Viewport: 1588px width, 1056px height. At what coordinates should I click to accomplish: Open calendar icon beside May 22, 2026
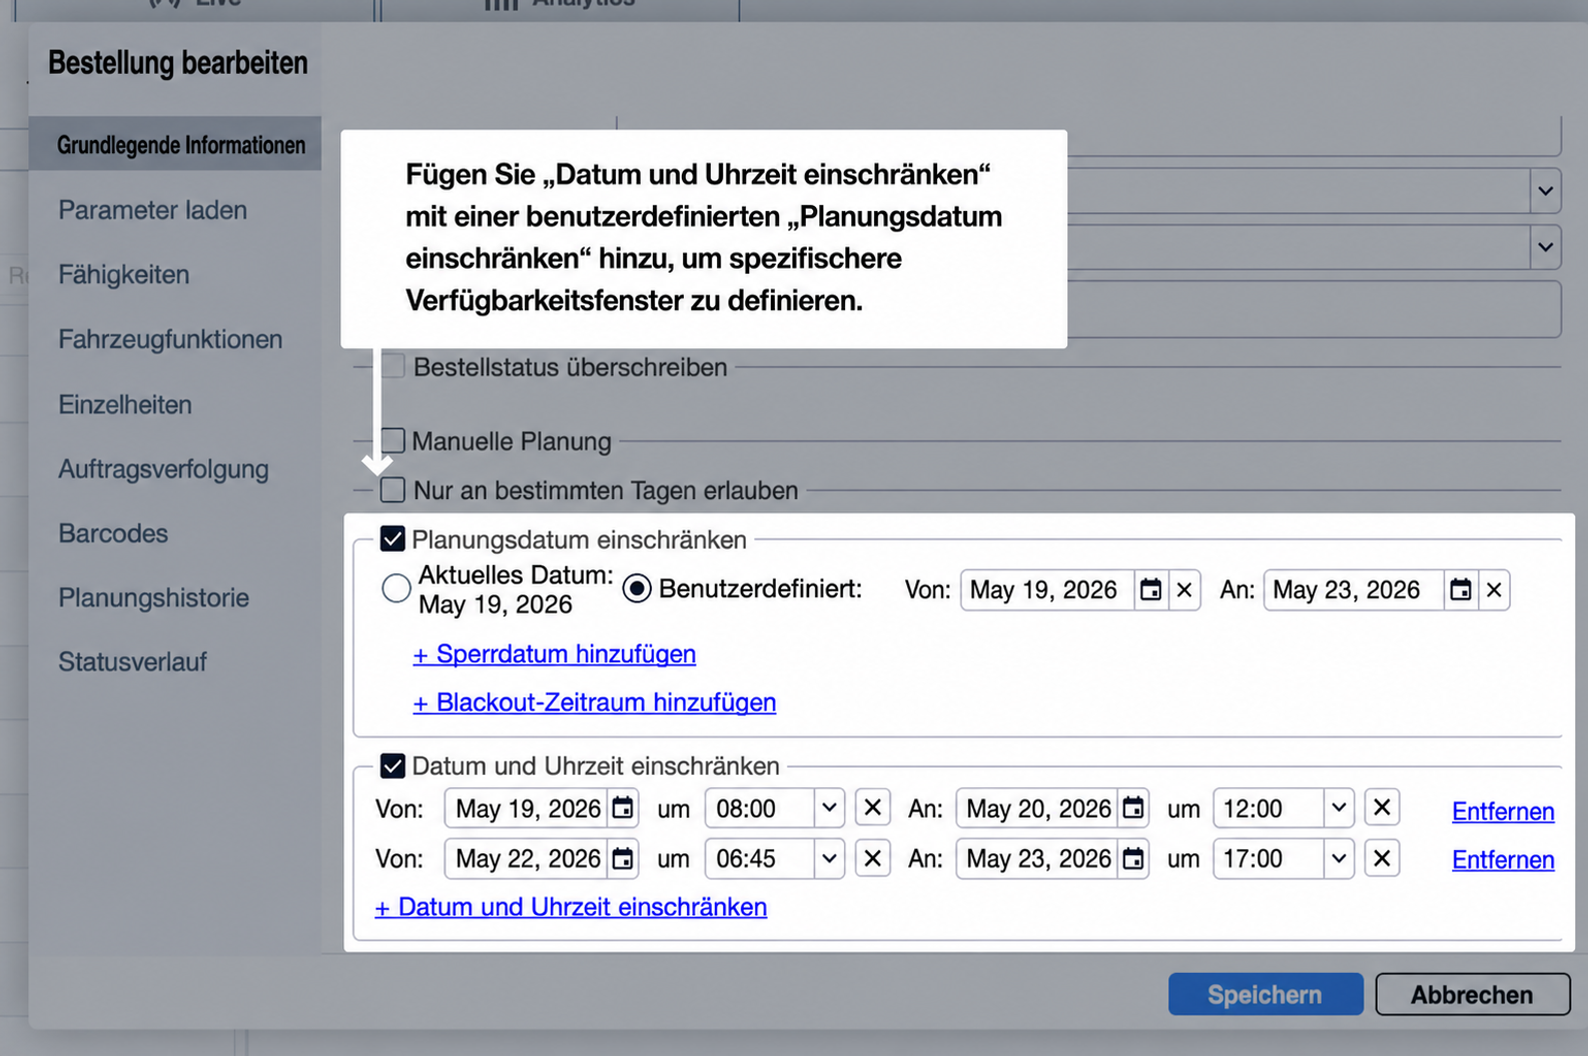click(623, 858)
